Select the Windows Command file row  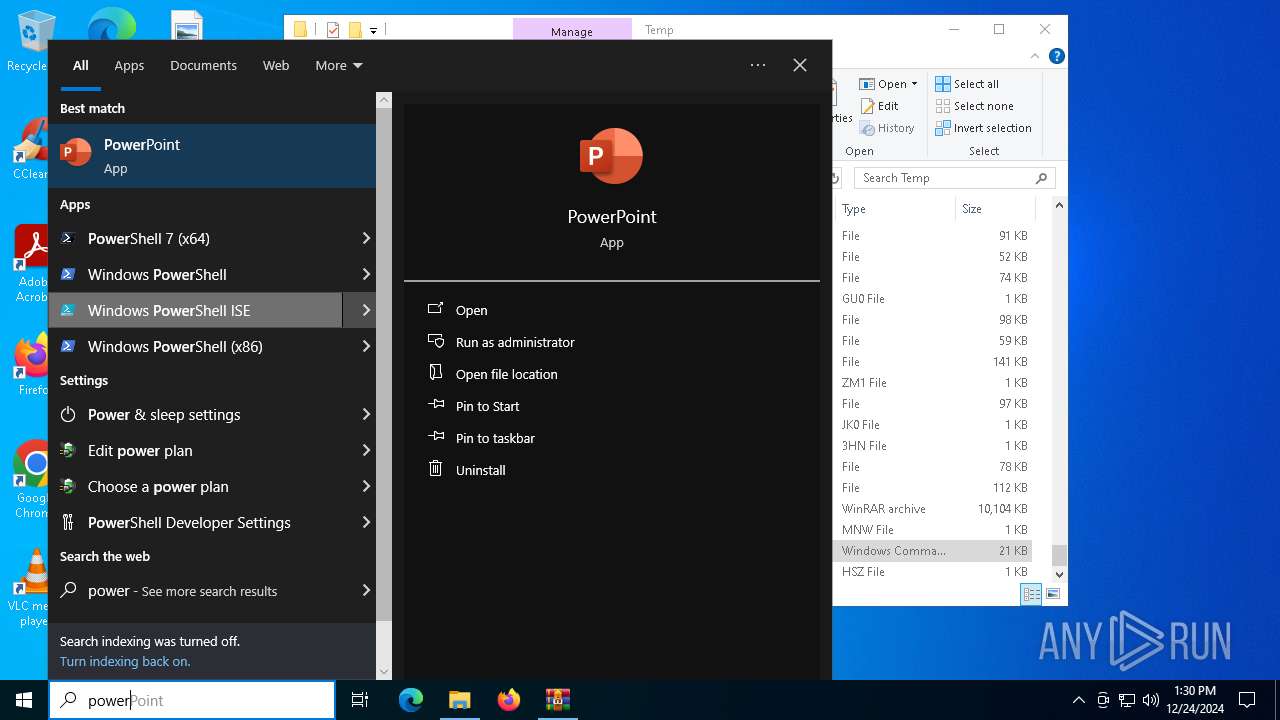click(x=933, y=551)
